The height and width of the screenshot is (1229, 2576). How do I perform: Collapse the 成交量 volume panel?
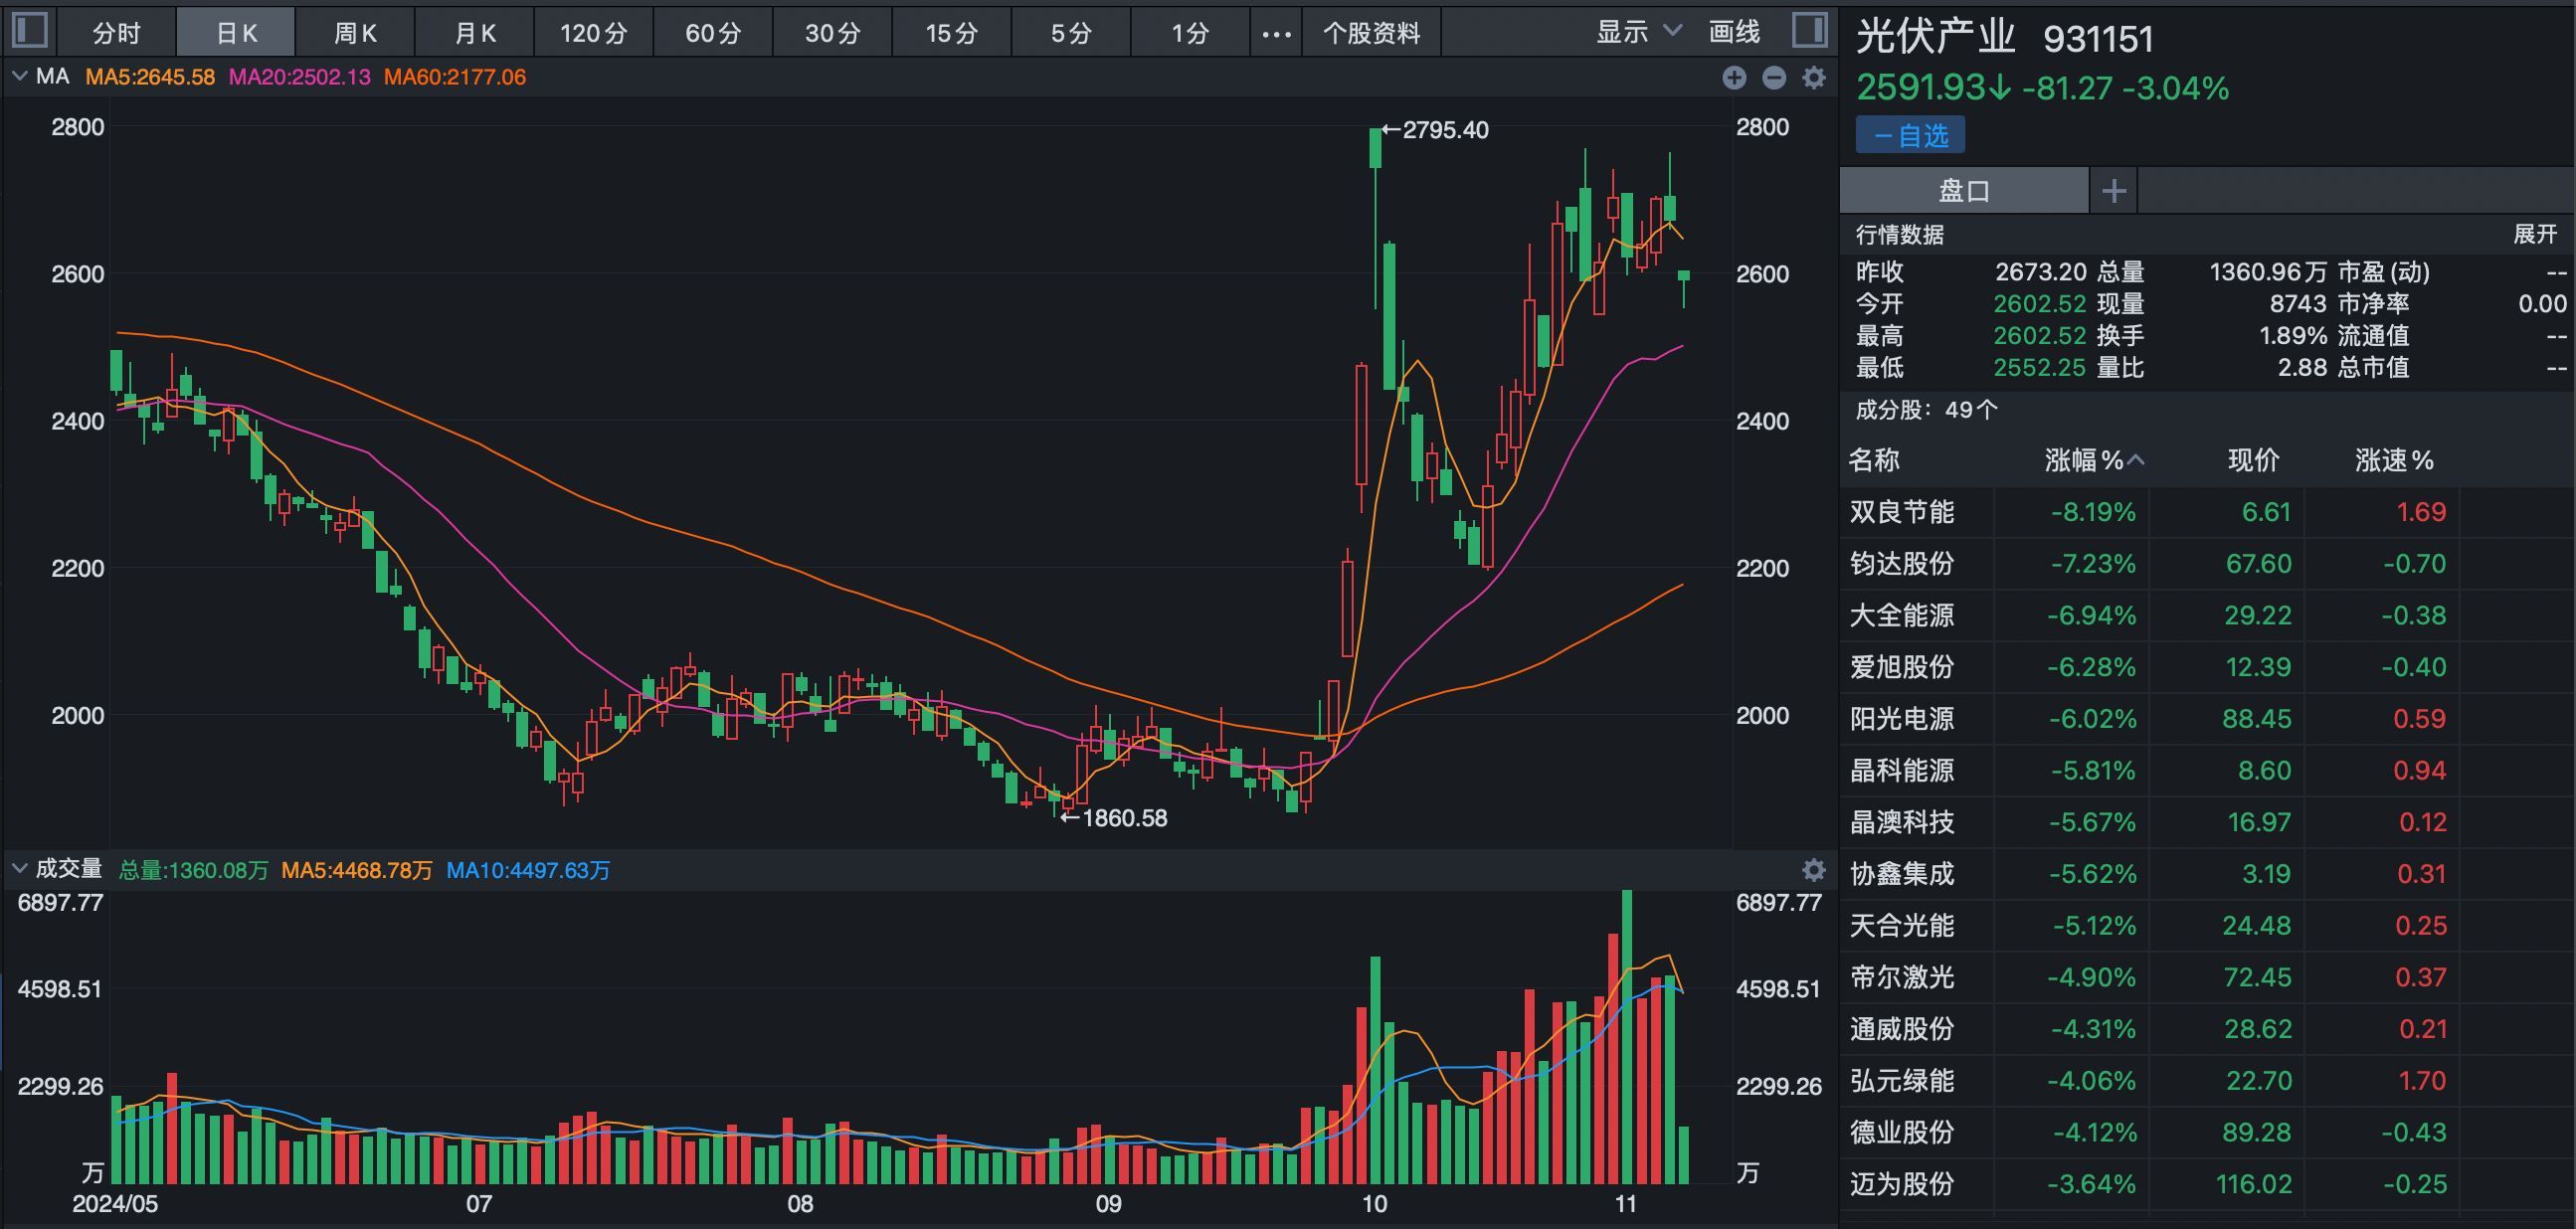tap(20, 869)
